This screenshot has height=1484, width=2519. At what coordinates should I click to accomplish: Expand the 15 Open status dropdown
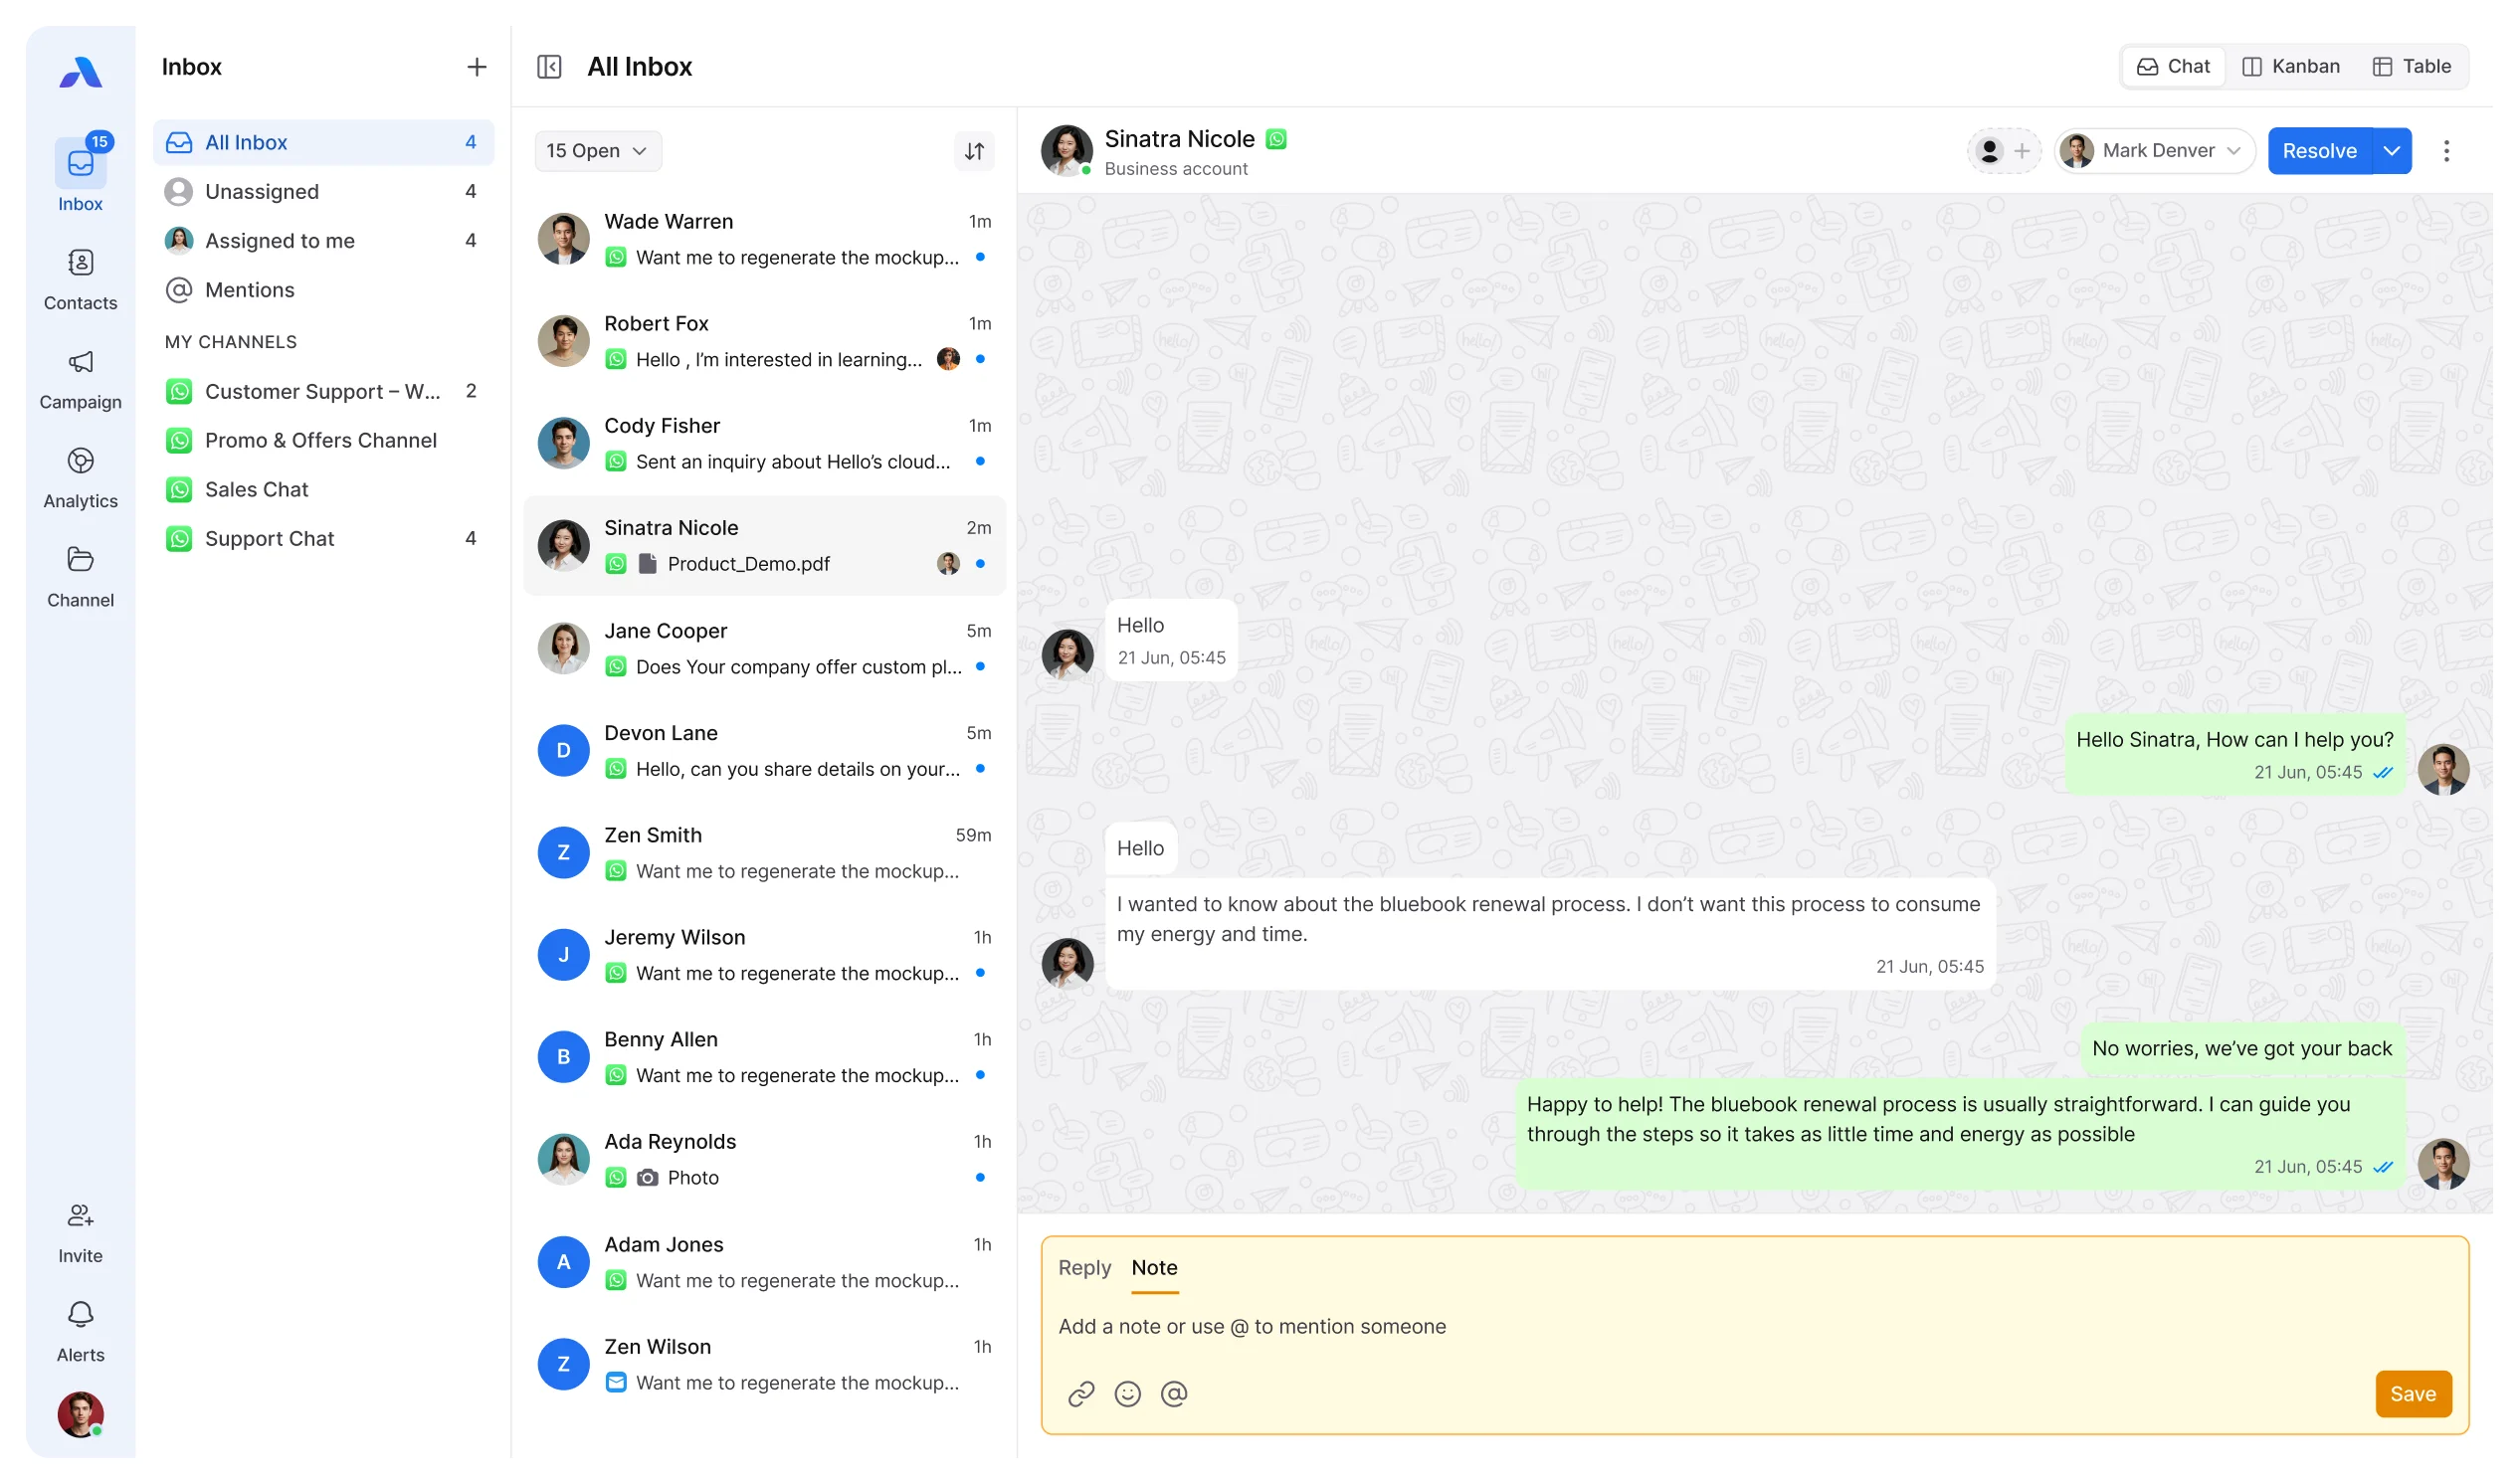pos(597,151)
